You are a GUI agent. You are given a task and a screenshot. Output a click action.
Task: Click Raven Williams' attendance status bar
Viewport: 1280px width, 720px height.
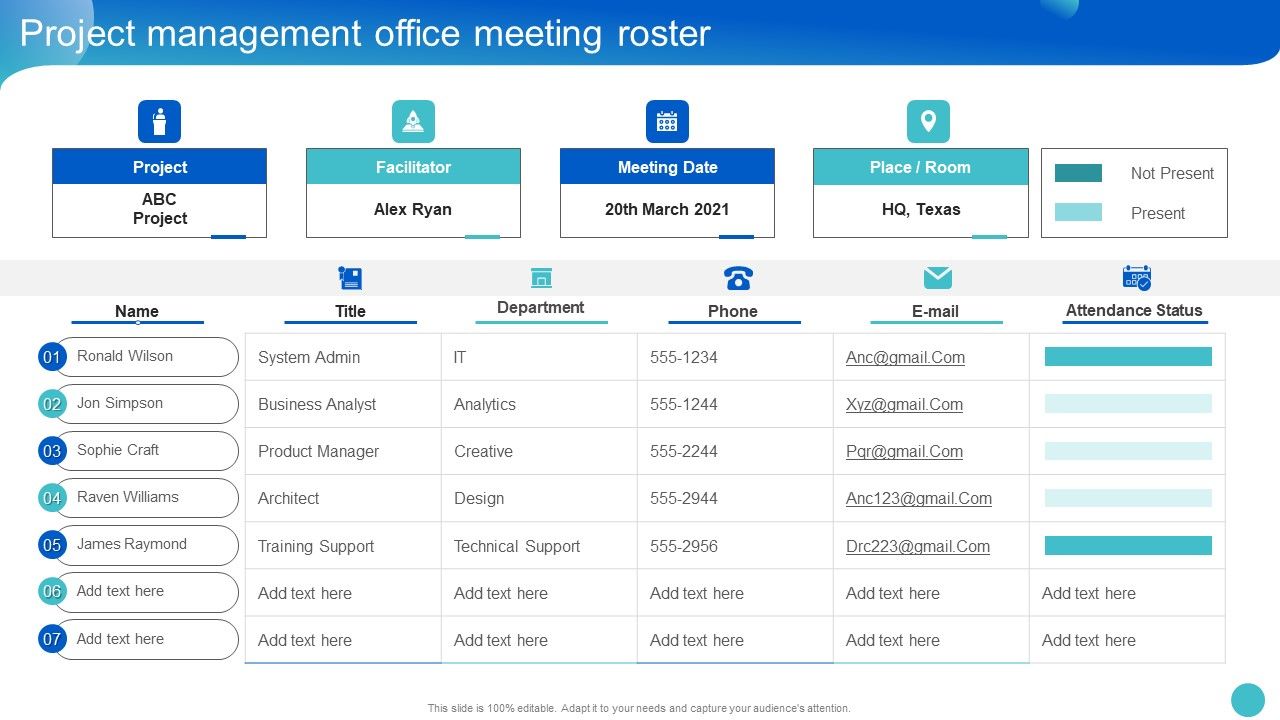[1128, 497]
